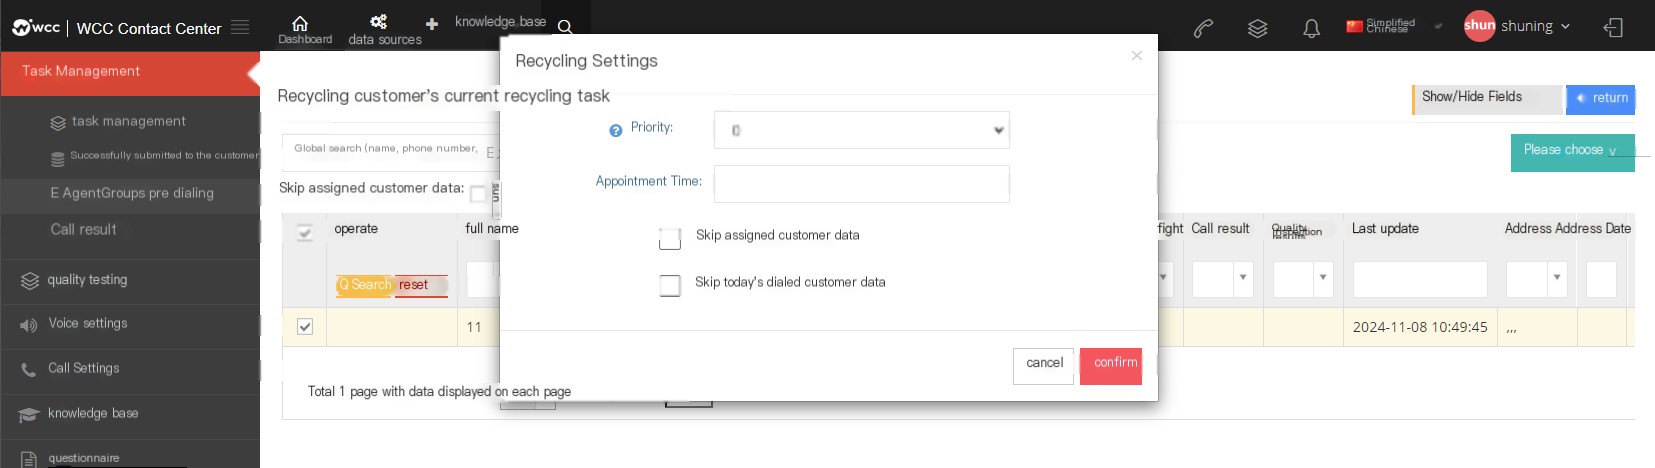Check Skip today's dialed customer data
This screenshot has height=468, width=1655.
pyautogui.click(x=670, y=285)
